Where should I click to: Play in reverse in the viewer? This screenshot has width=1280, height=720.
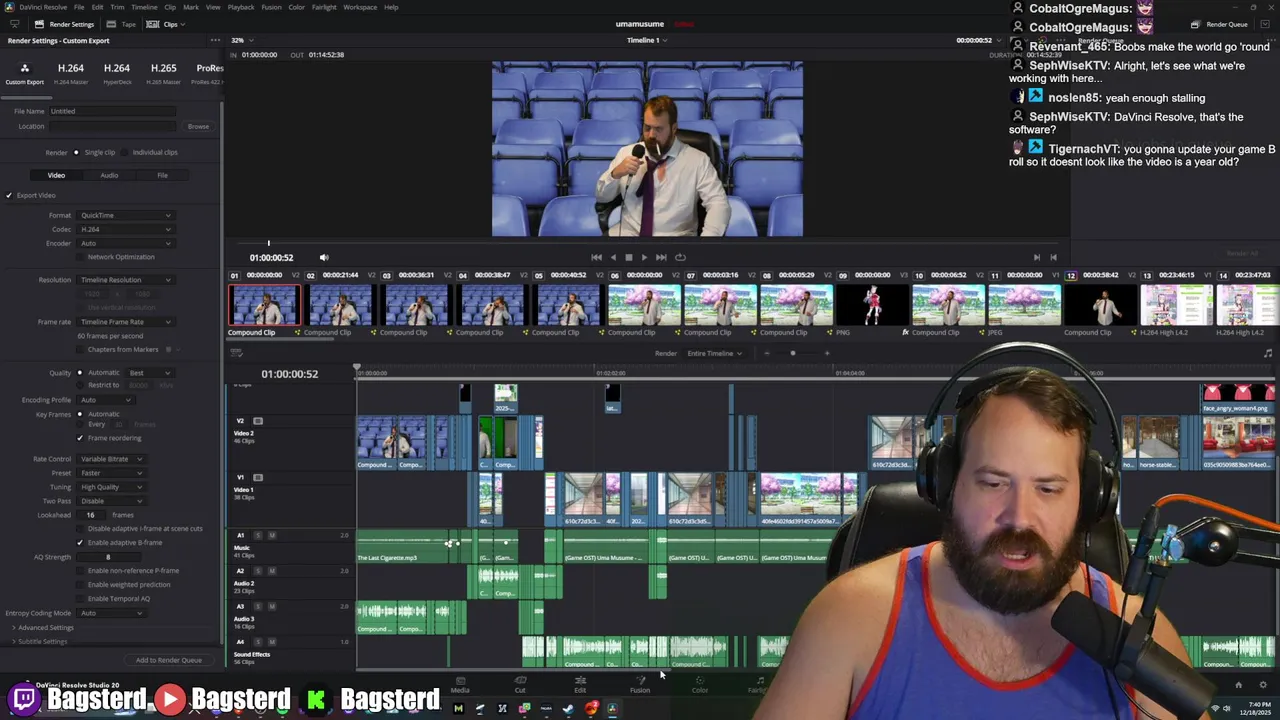(613, 257)
